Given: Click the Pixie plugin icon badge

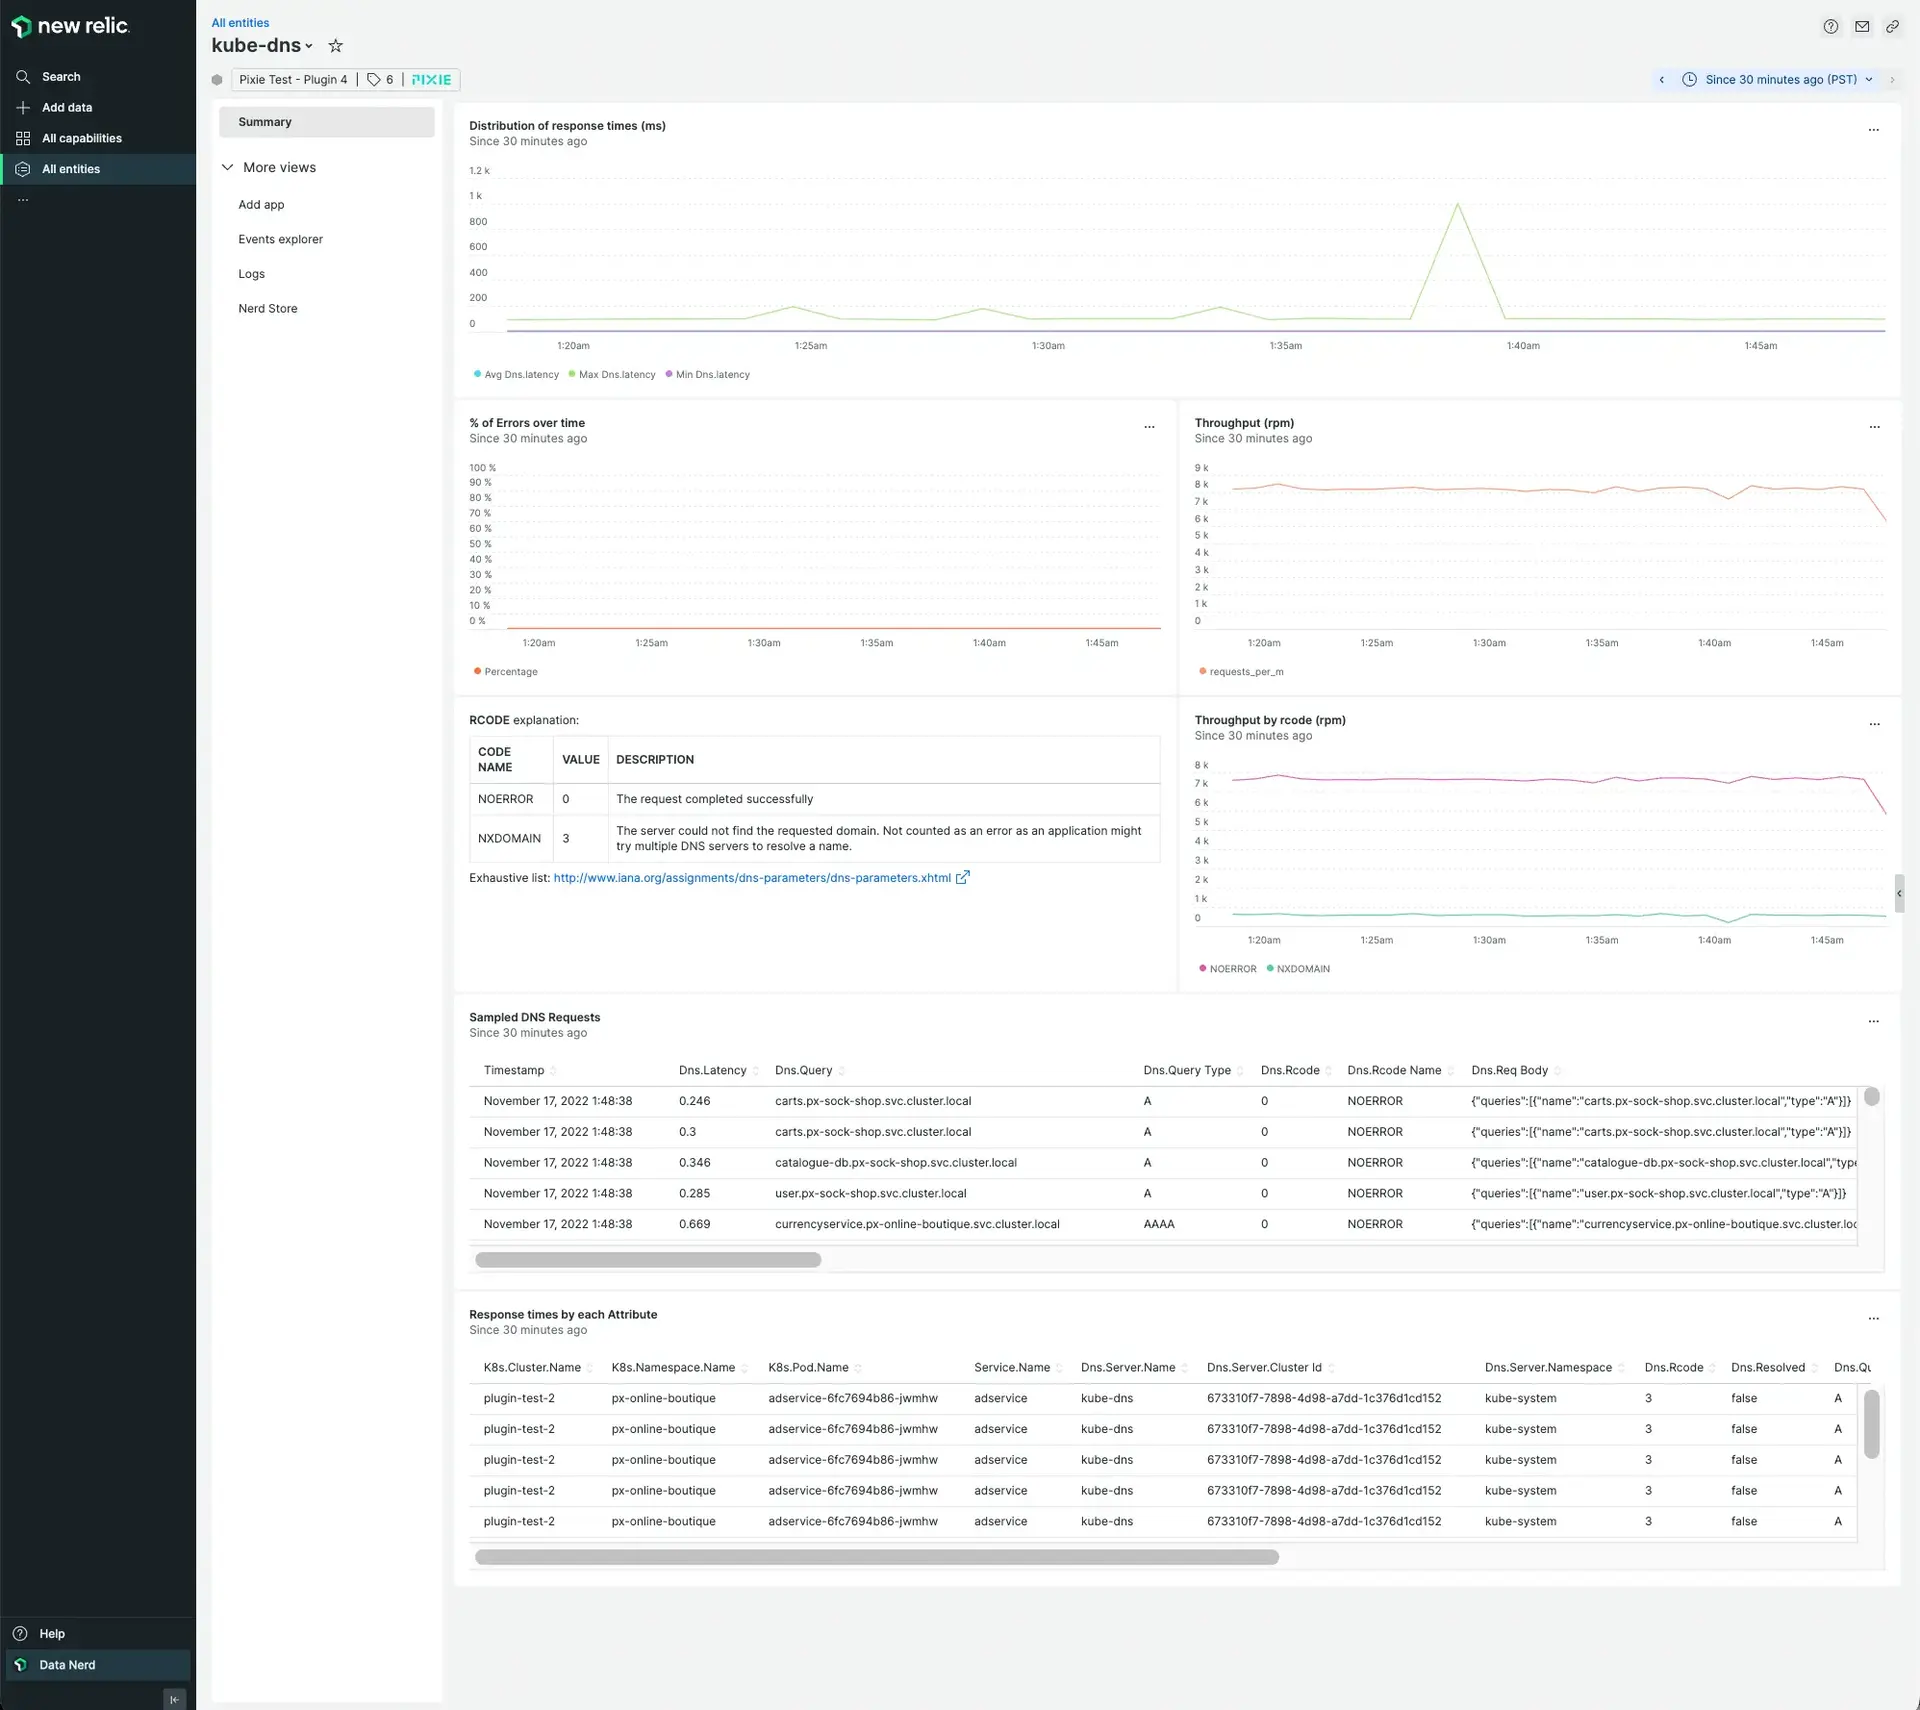Looking at the screenshot, I should (431, 79).
